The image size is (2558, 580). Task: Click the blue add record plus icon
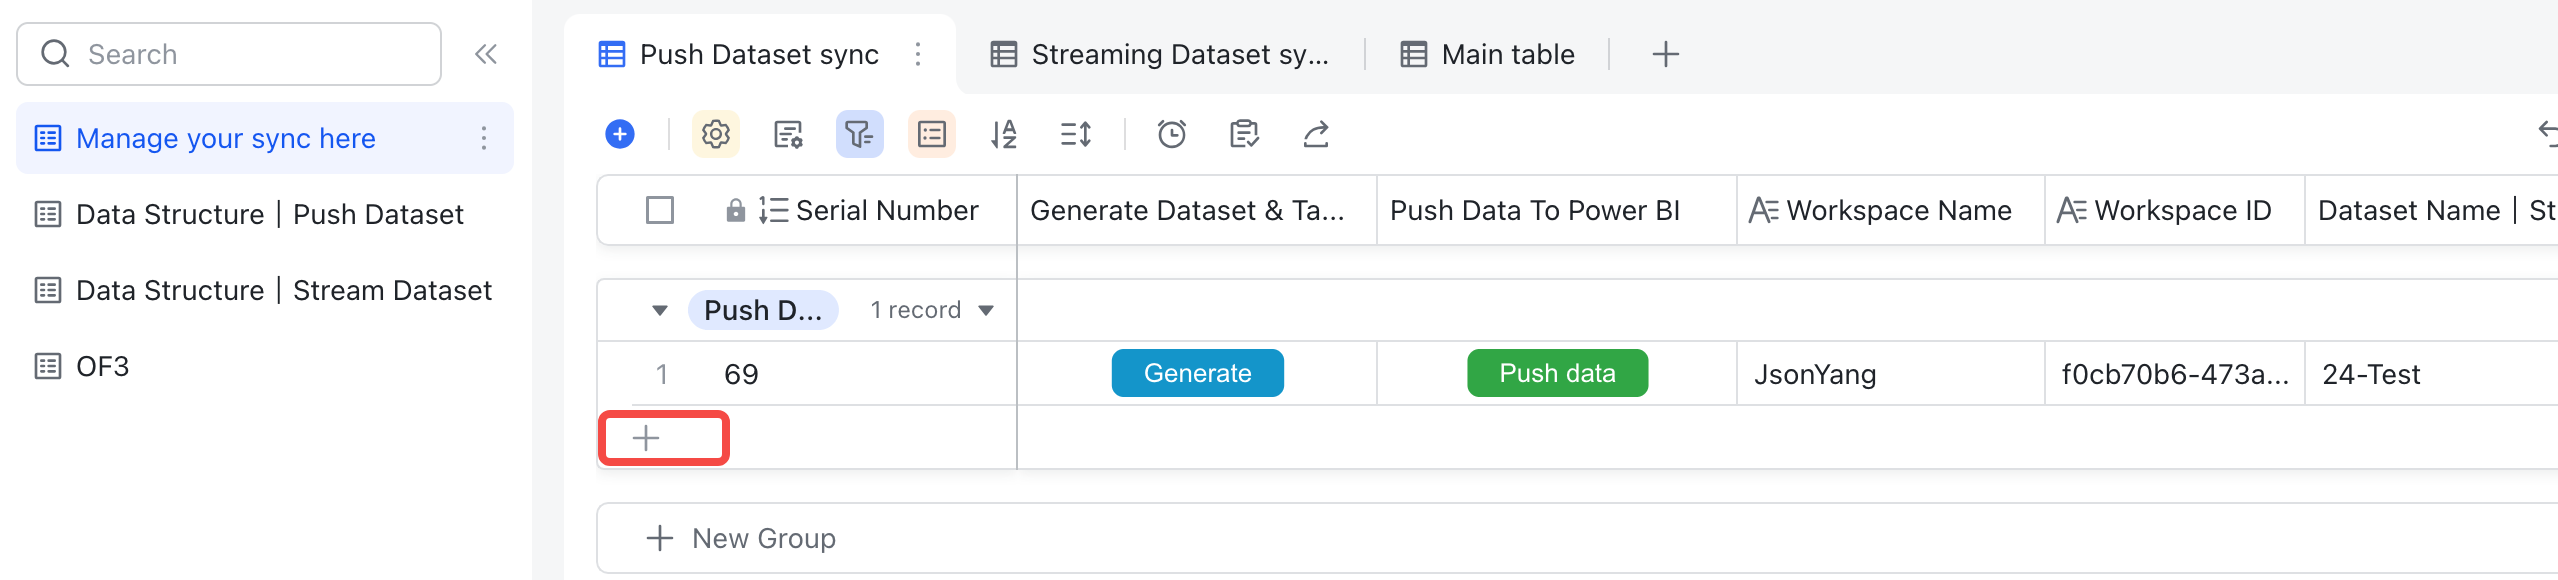(620, 134)
